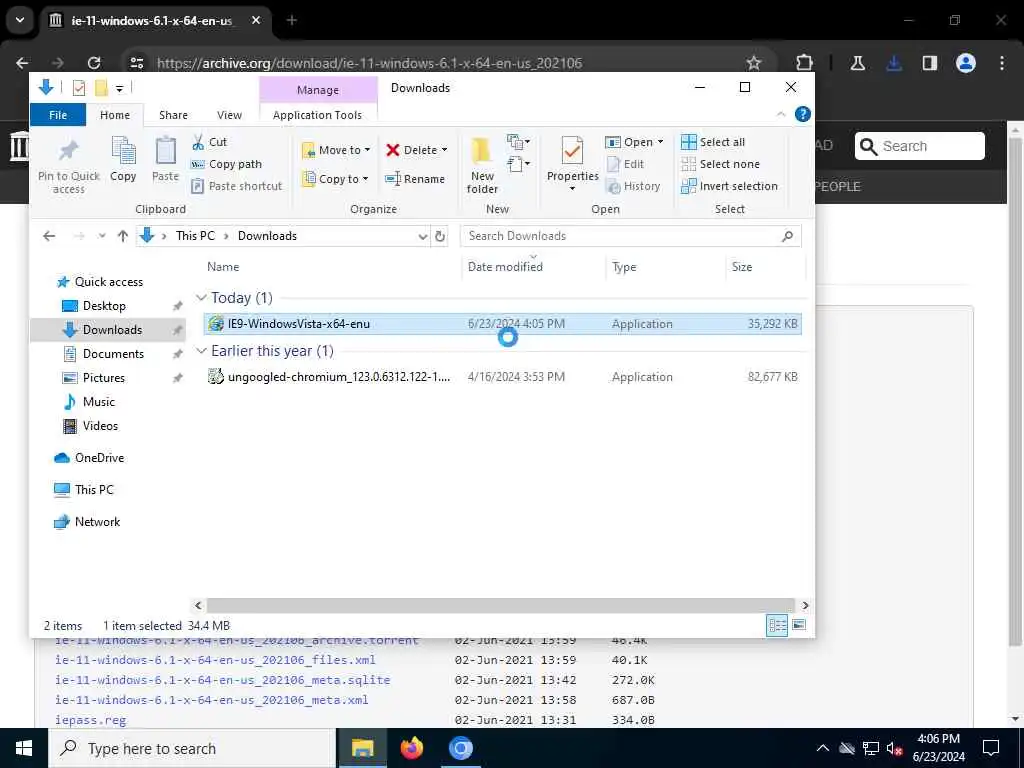1024x768 pixels.
Task: Click History in the ribbon
Action: coord(633,186)
